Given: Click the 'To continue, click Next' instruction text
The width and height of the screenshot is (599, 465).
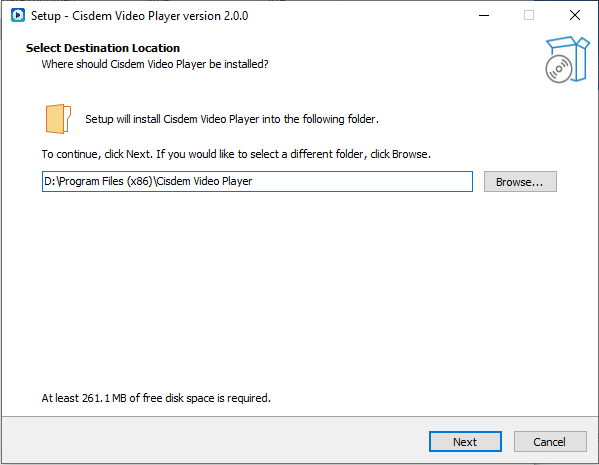Looking at the screenshot, I should [x=236, y=154].
